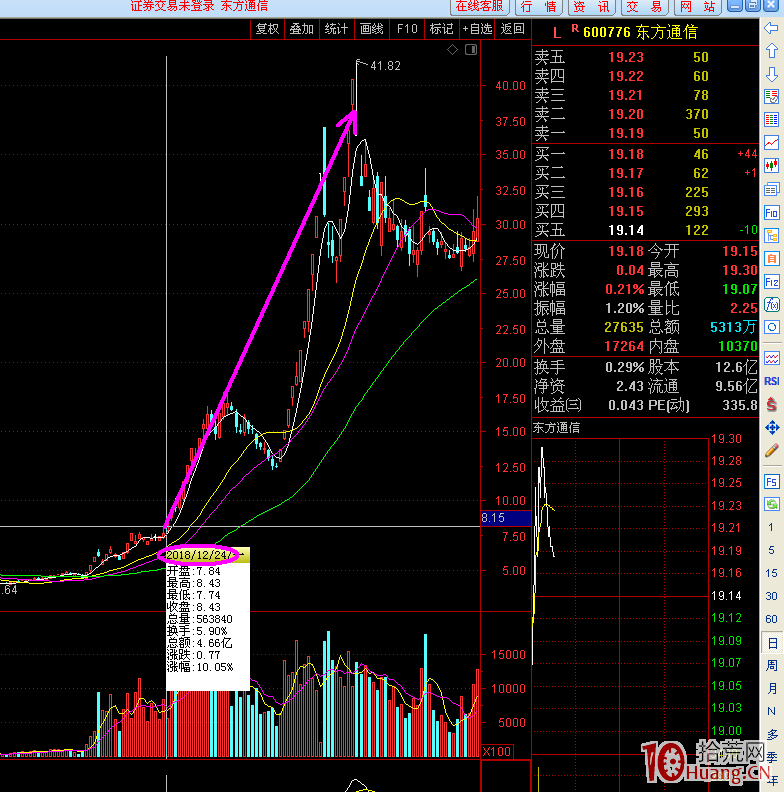Open the colored quote table icon
Screen dimensions: 784x792
pyautogui.click(x=771, y=120)
